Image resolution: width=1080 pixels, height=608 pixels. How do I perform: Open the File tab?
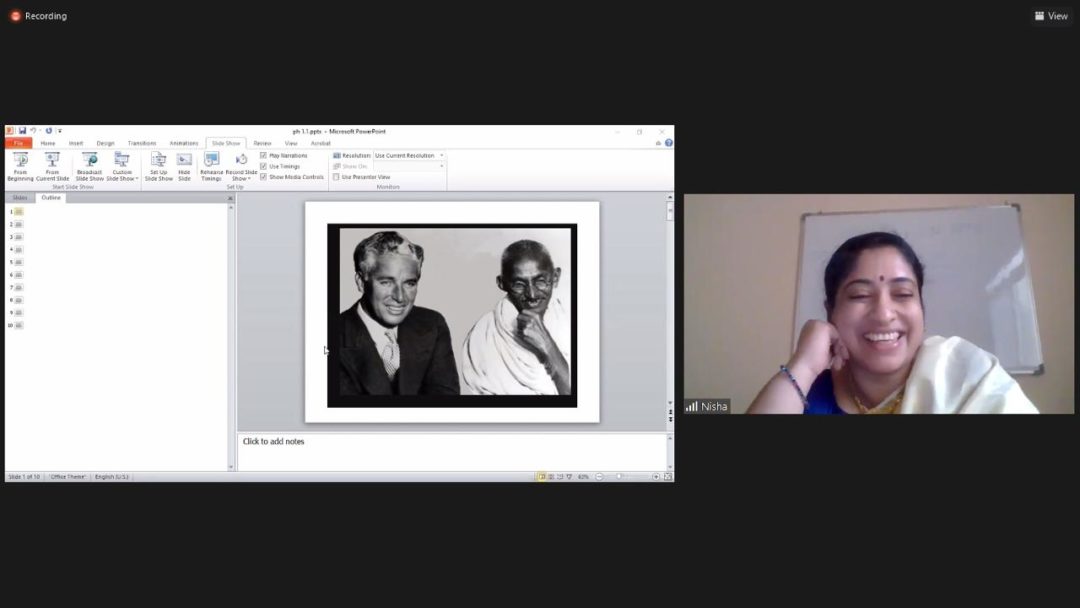click(19, 143)
